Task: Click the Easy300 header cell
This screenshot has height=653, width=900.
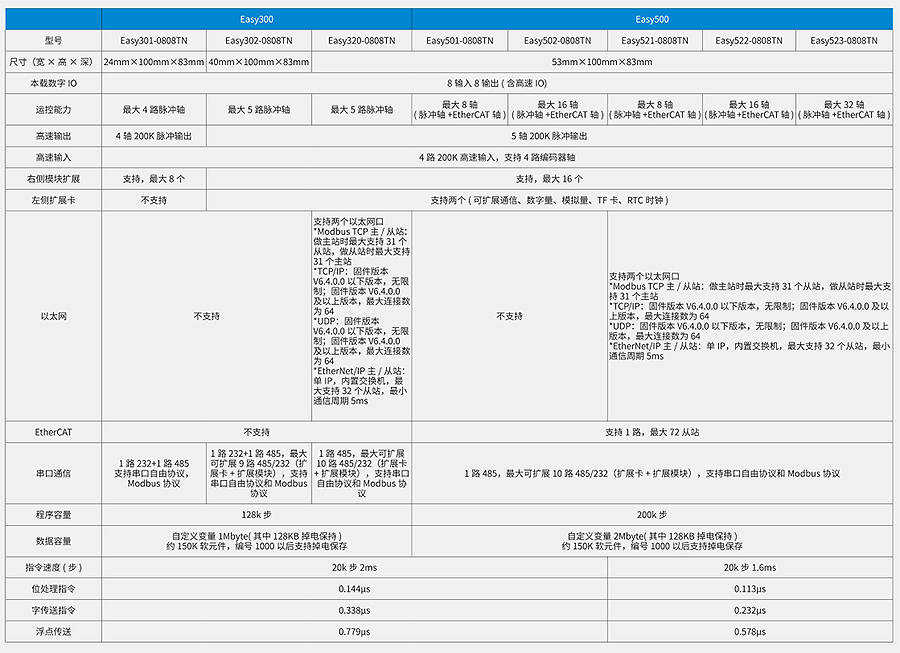Action: [x=257, y=19]
